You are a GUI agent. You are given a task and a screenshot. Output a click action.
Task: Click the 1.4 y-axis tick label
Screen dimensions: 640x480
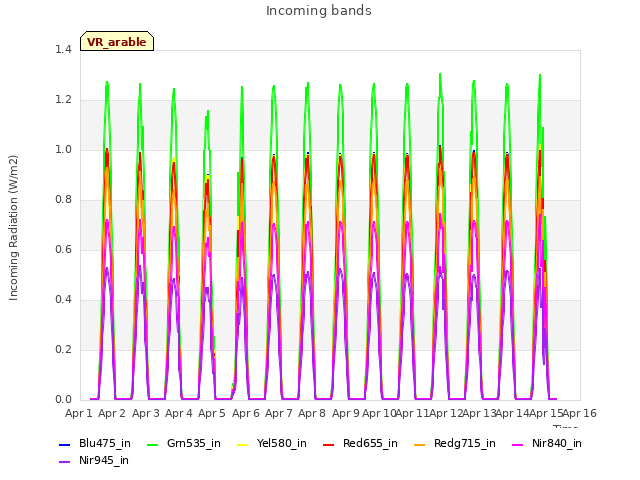63,49
